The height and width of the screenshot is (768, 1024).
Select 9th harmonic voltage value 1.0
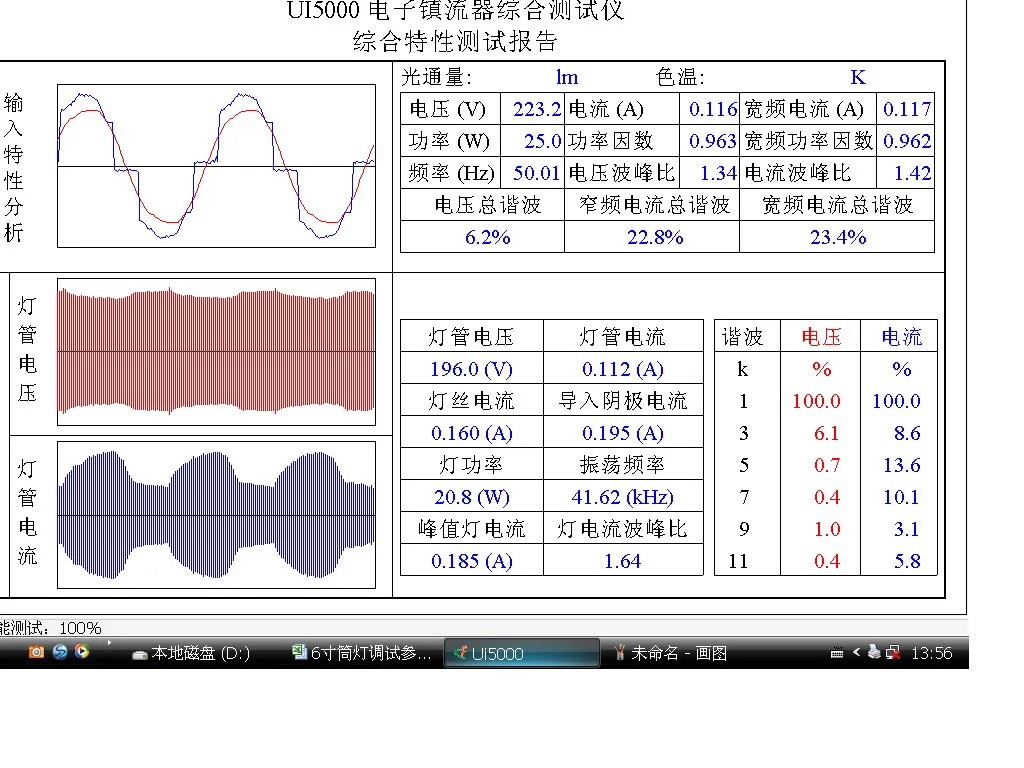(x=827, y=530)
